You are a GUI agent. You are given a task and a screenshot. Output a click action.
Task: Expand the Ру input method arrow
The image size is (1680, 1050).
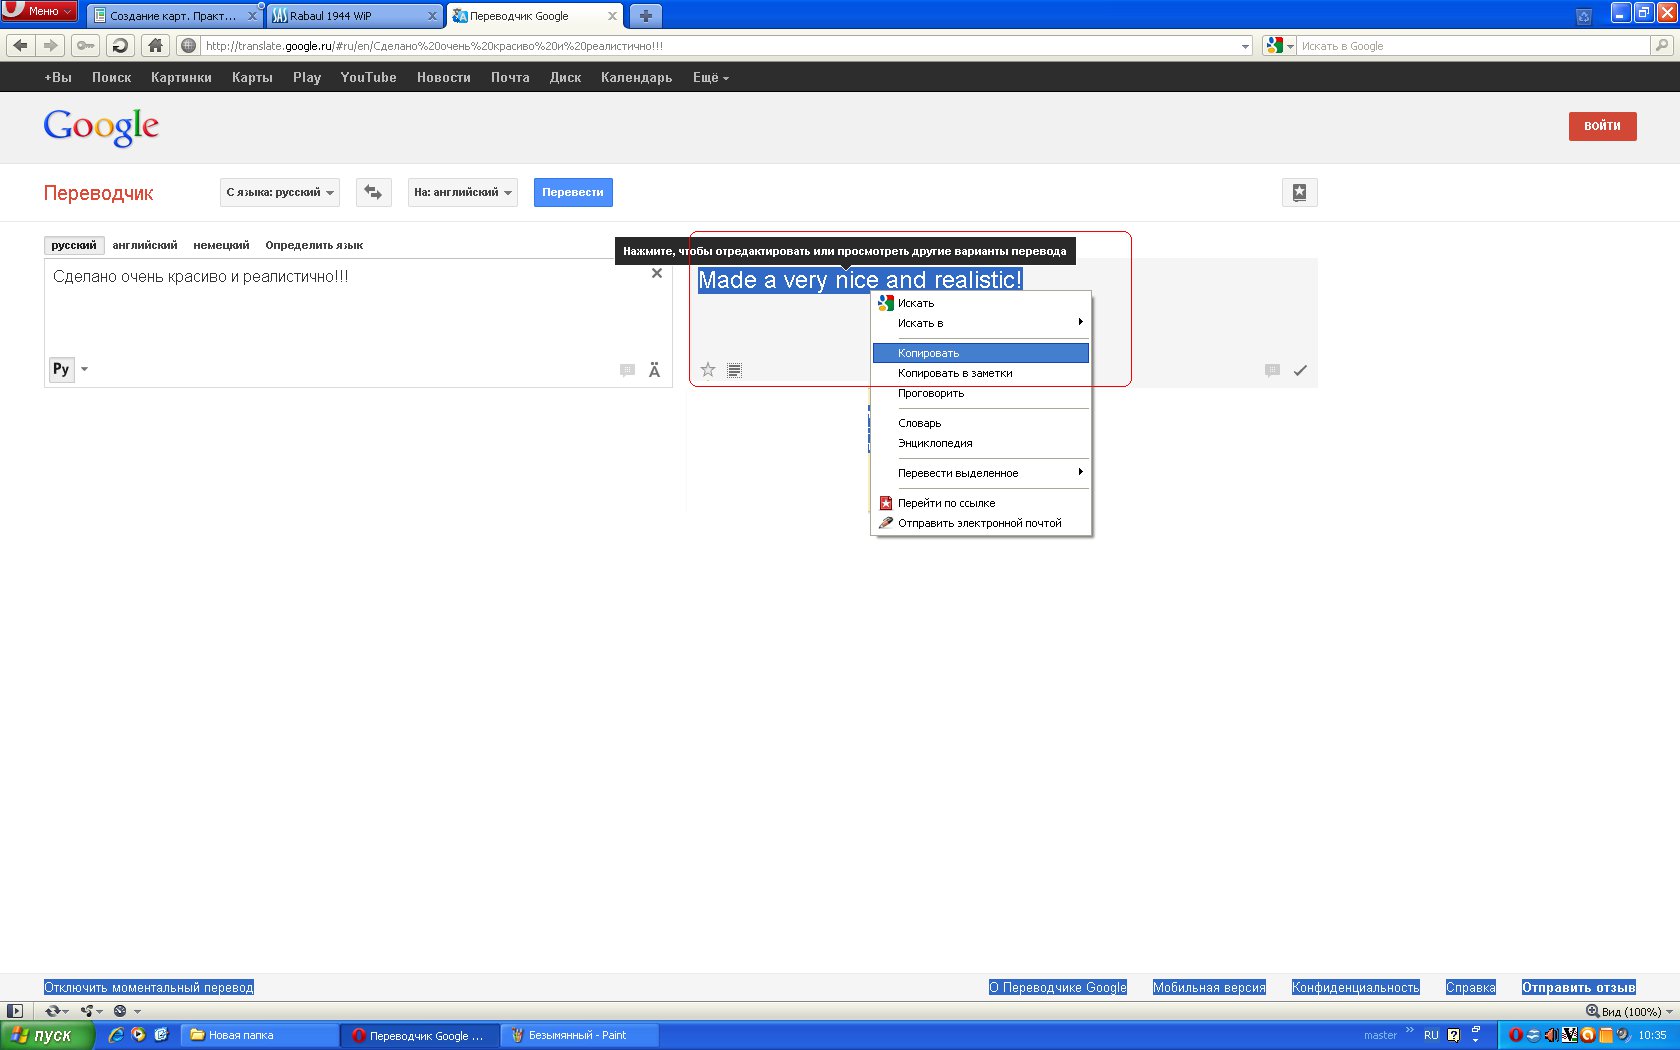point(84,369)
